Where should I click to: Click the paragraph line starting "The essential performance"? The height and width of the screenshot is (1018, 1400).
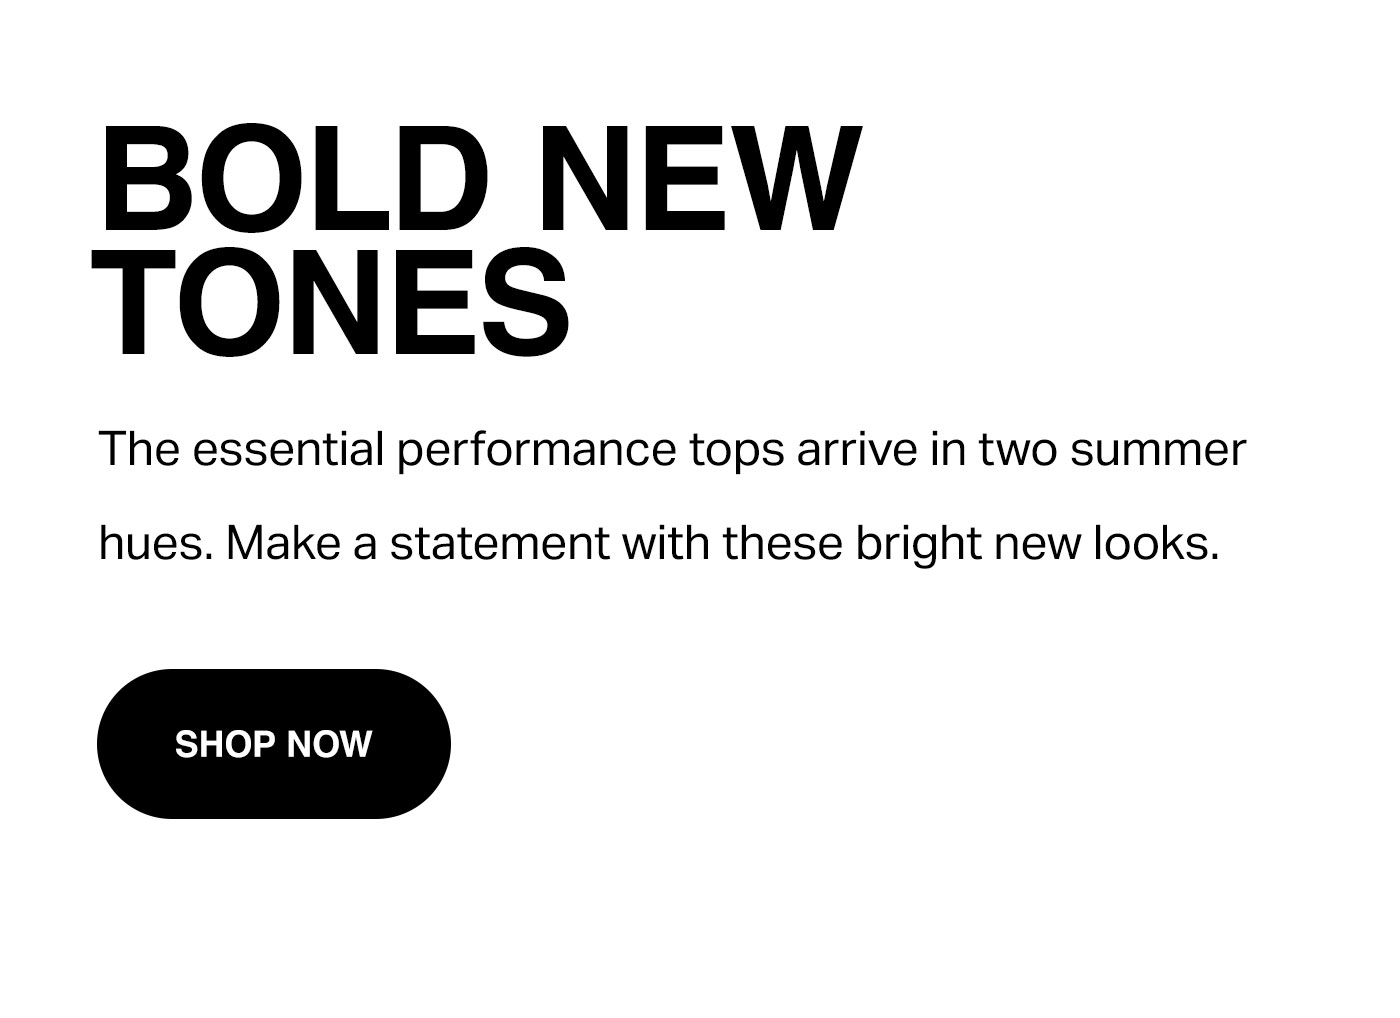point(672,450)
